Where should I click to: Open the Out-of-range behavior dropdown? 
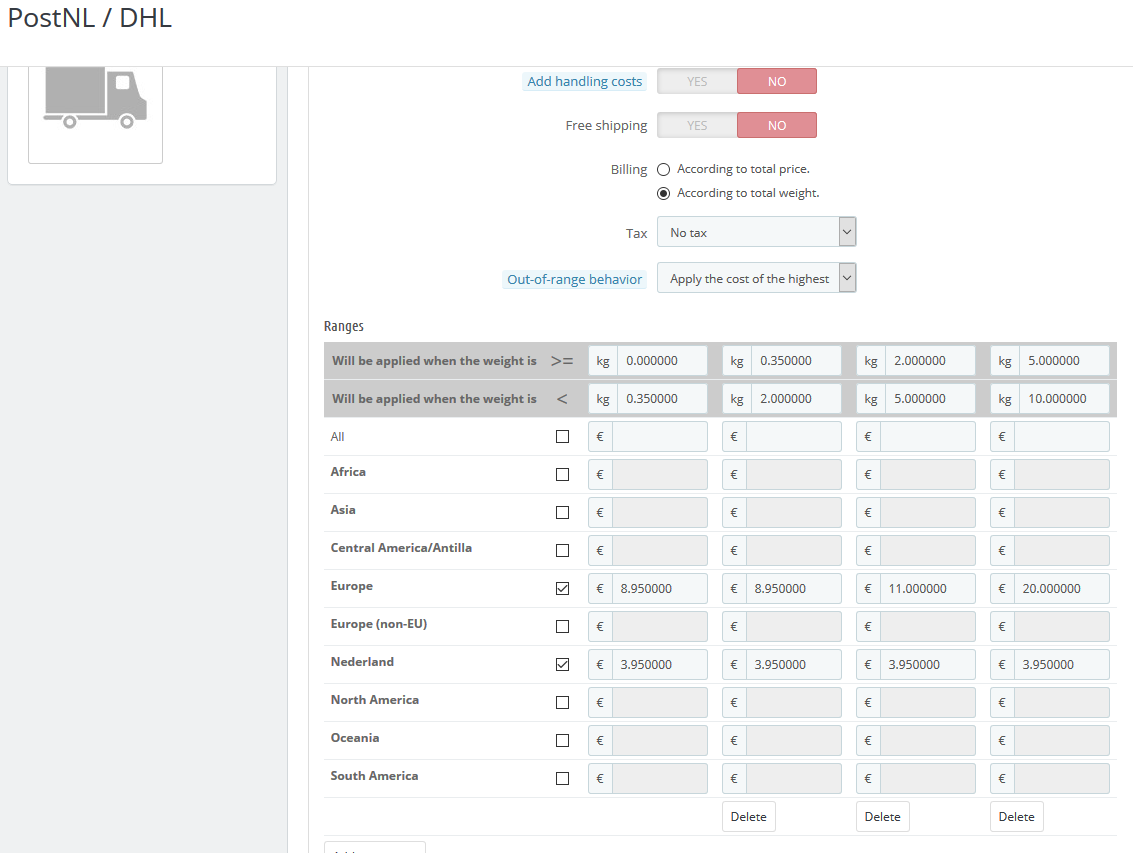(756, 279)
